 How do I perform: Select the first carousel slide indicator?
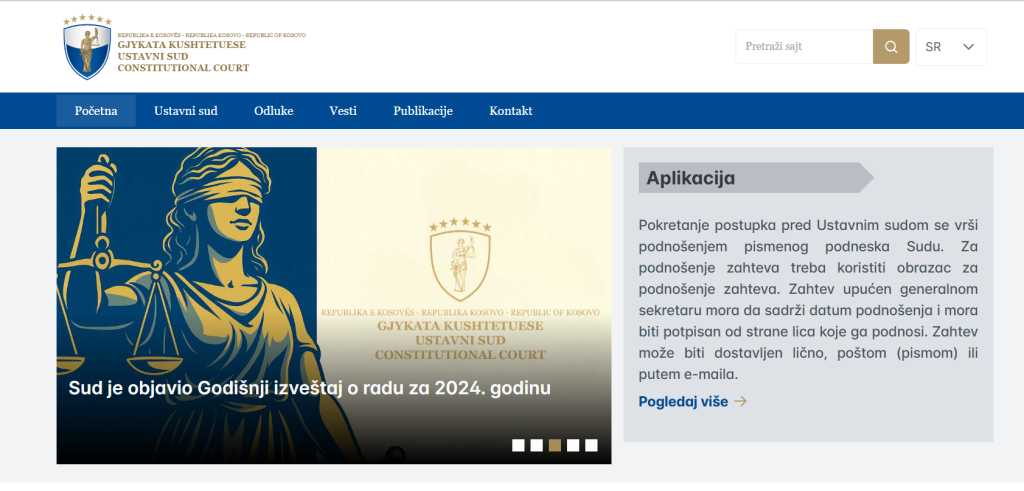click(x=518, y=445)
